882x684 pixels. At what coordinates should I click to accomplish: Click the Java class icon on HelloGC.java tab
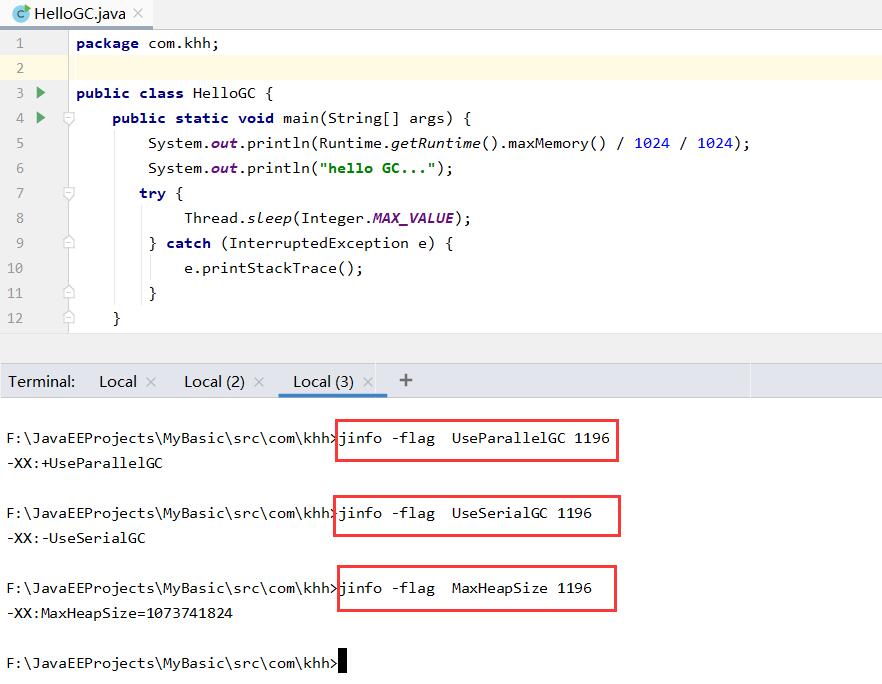click(x=21, y=14)
